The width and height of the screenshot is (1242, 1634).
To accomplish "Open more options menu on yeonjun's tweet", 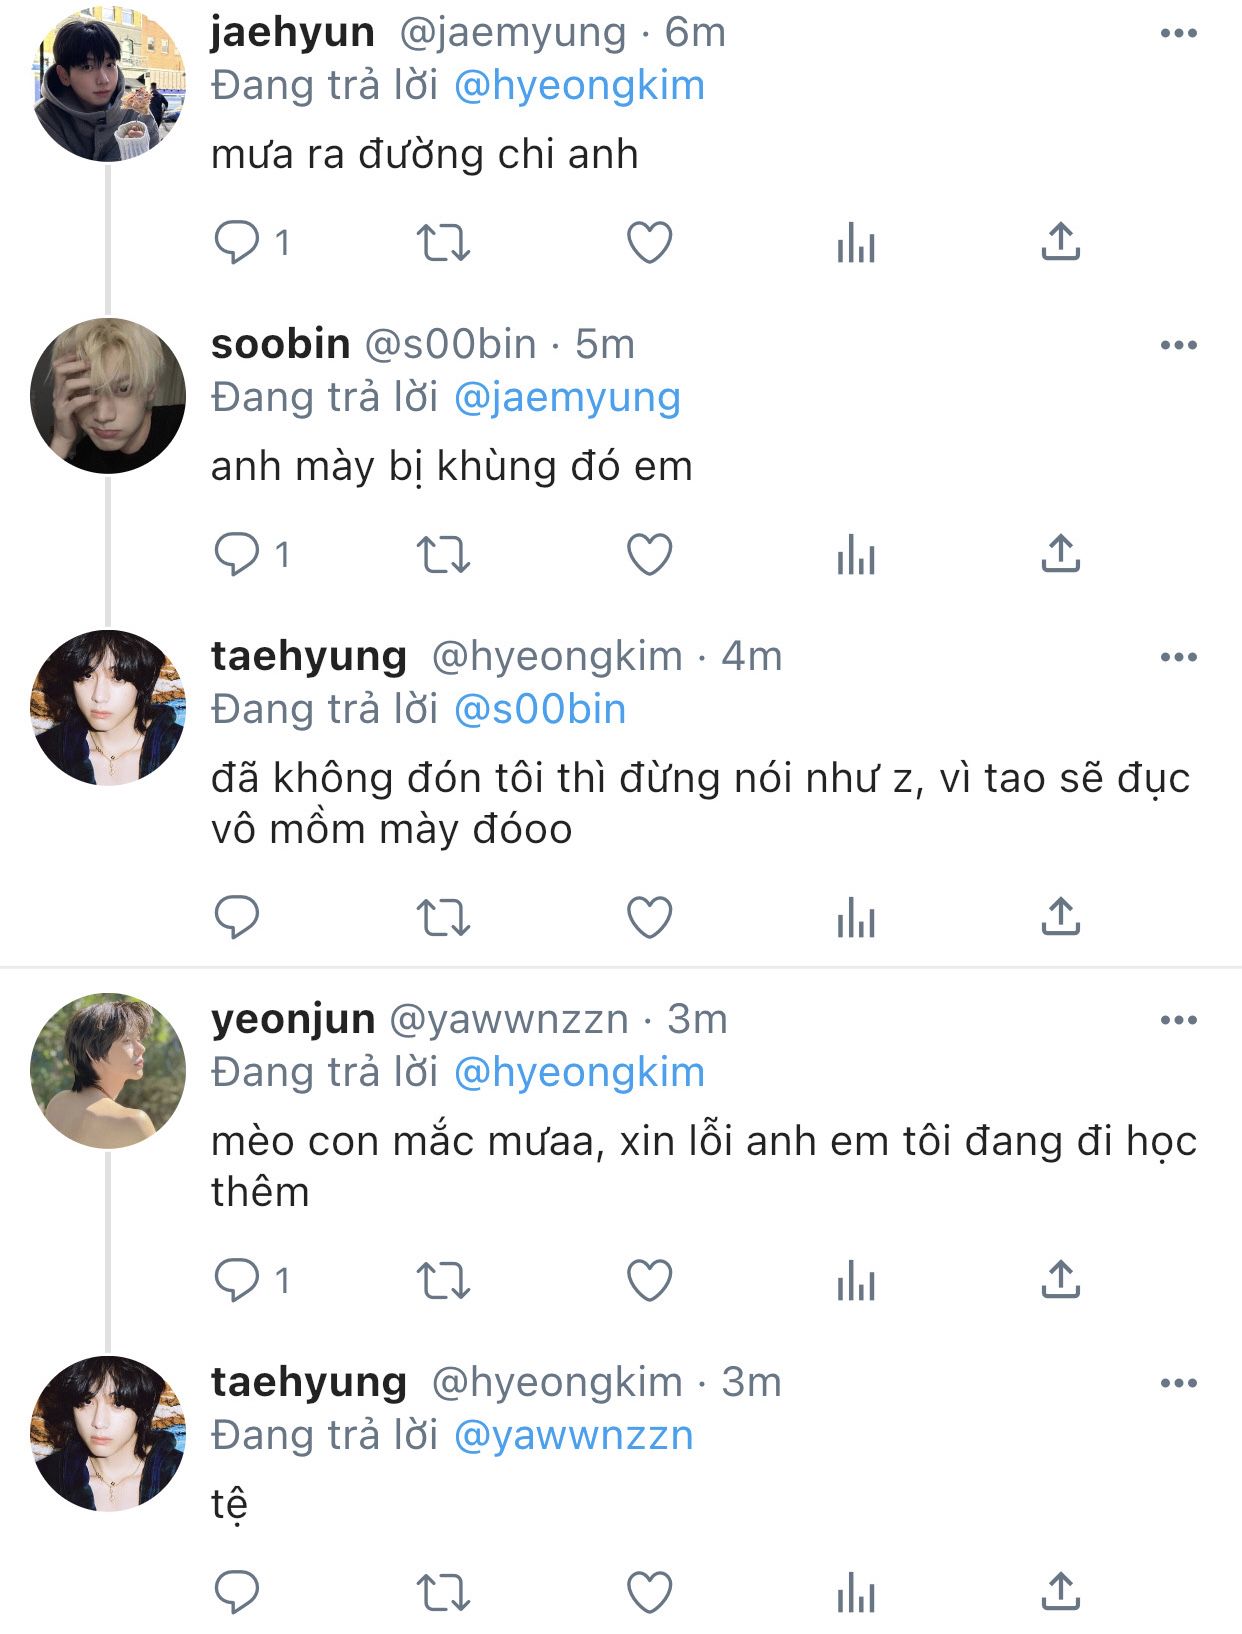I will coord(1179,1020).
